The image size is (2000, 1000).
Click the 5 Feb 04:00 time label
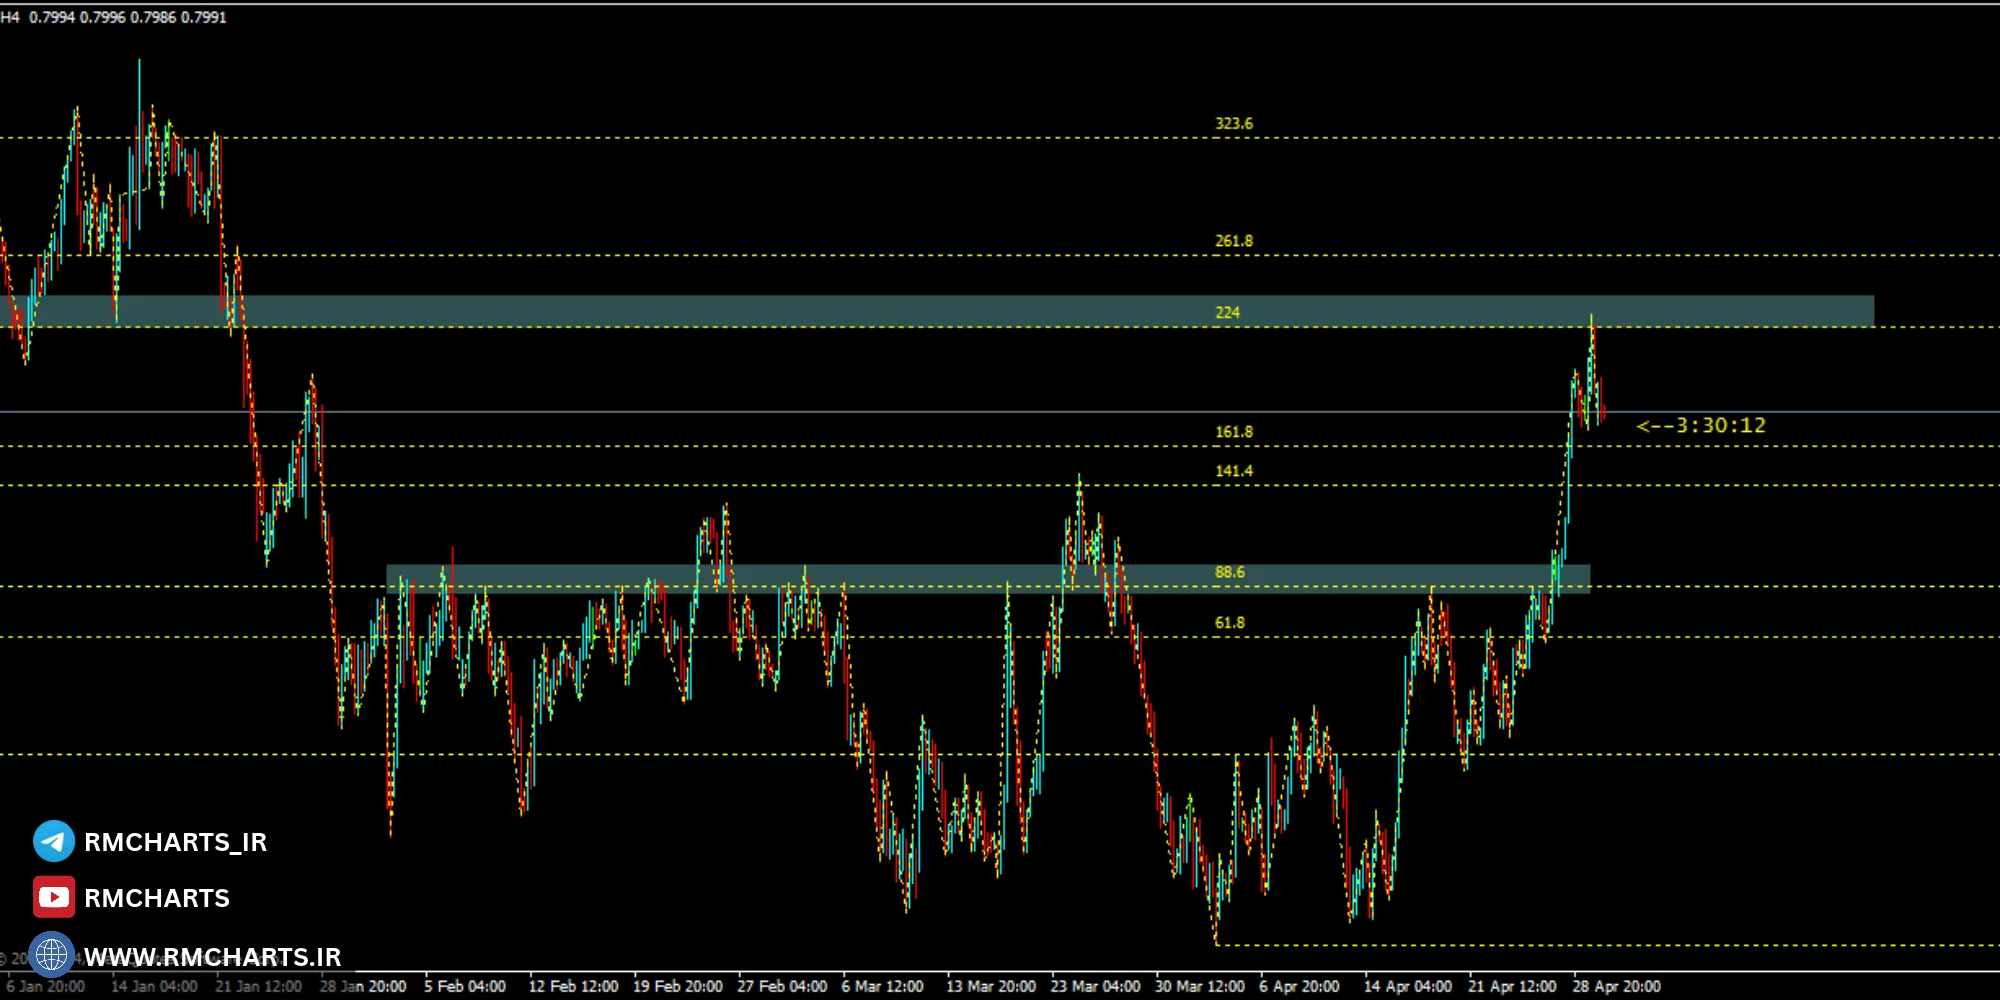pos(465,986)
